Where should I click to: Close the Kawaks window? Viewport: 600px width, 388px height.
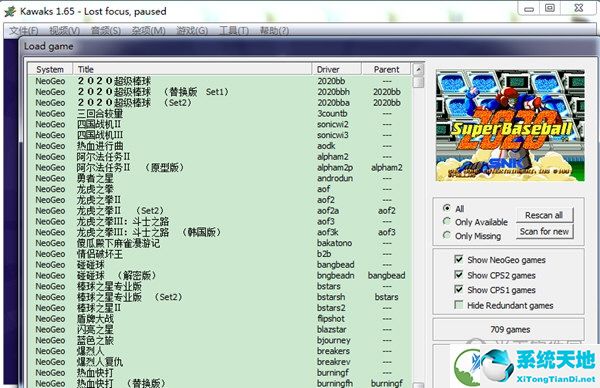tap(579, 8)
